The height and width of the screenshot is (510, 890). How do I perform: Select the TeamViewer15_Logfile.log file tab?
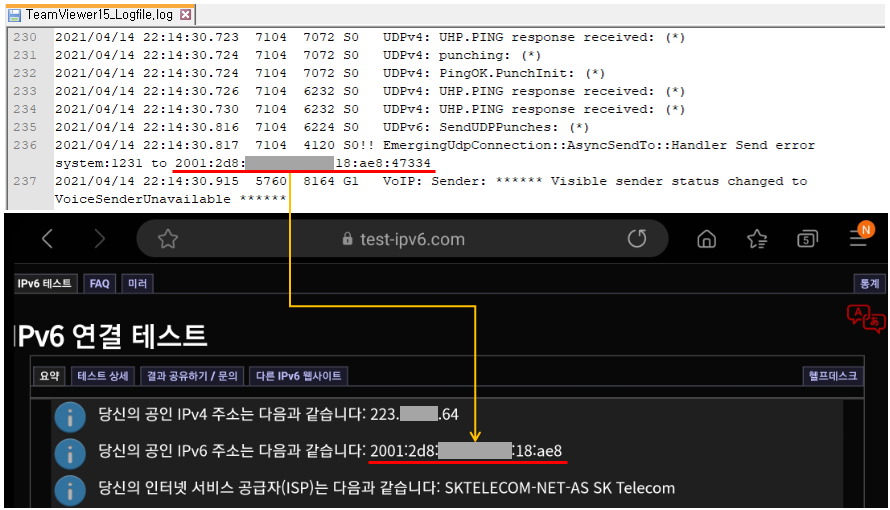(x=100, y=15)
